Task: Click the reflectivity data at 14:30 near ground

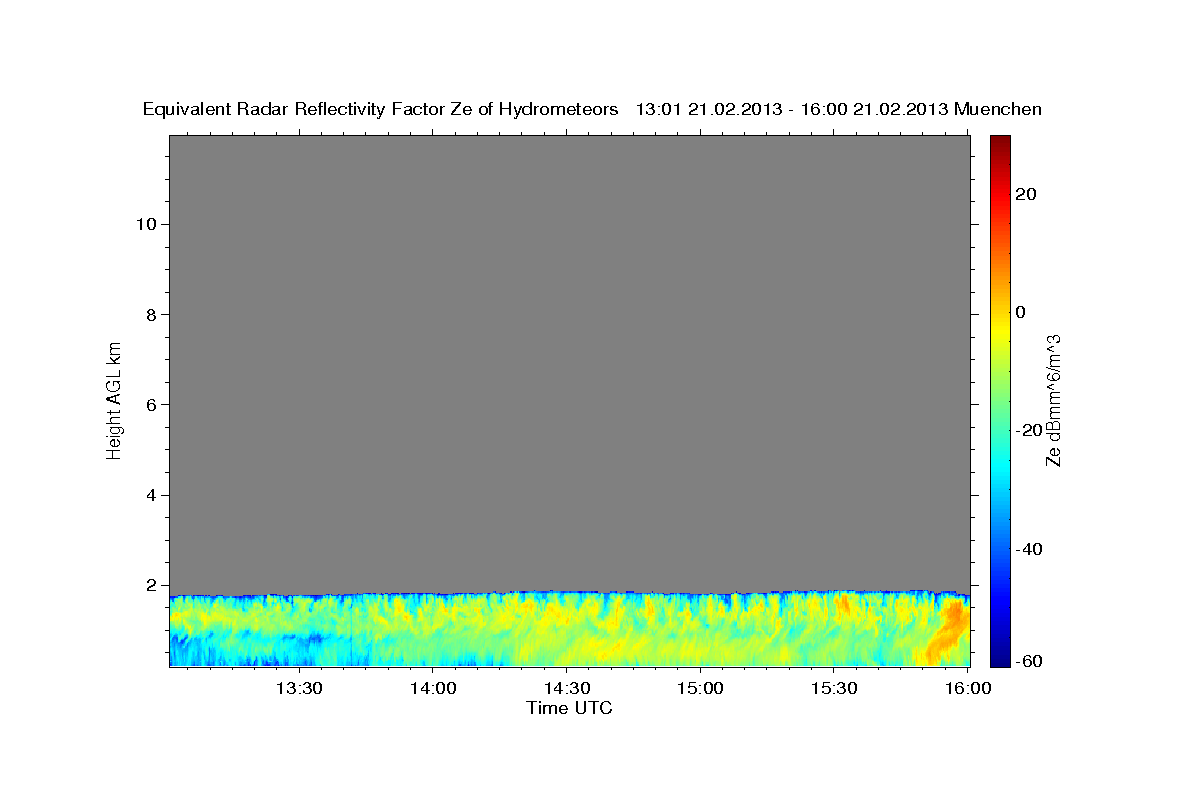Action: [x=566, y=650]
